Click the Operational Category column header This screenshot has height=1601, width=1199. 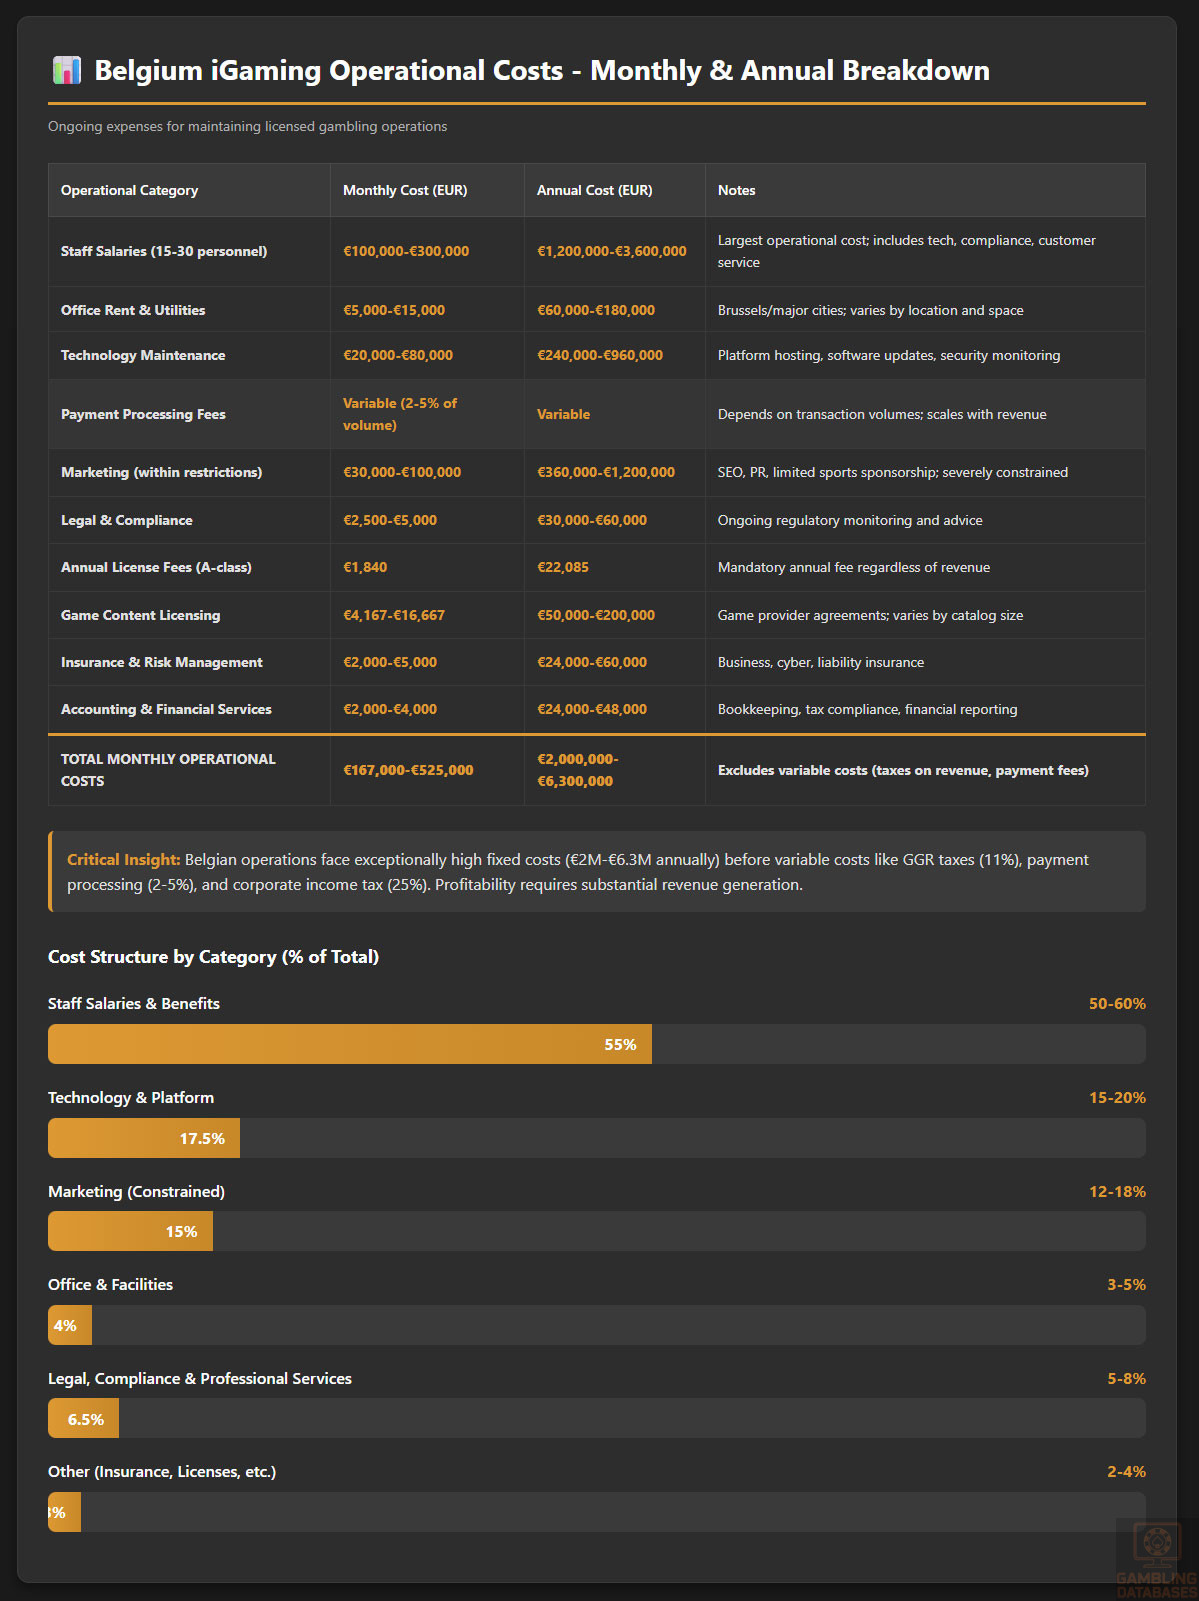point(129,191)
